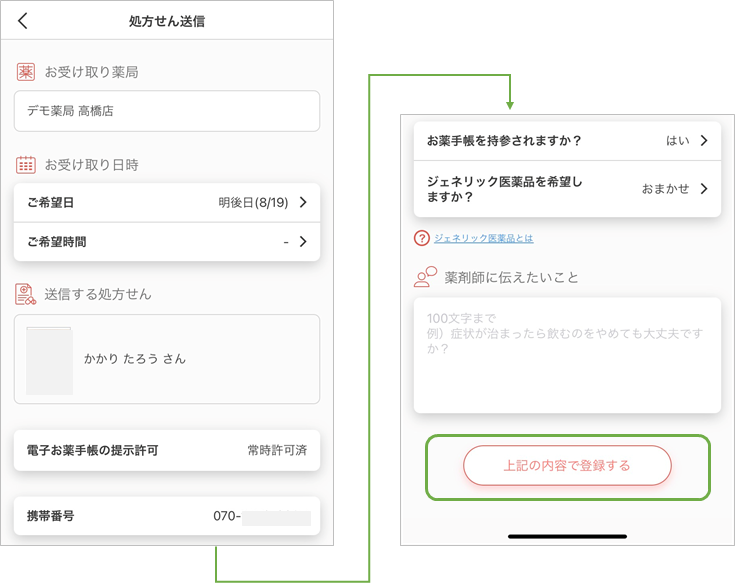Tap the おまかせ generic preference value
The height and width of the screenshot is (583, 735).
[665, 189]
